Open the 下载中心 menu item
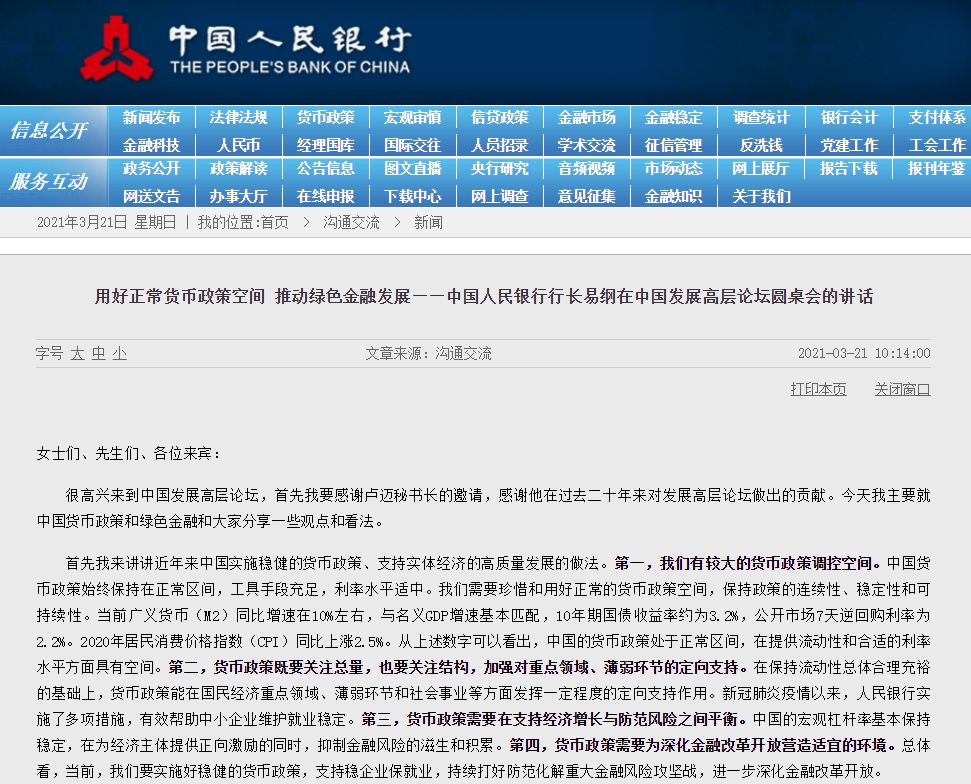Image resolution: width=971 pixels, height=784 pixels. 412,196
